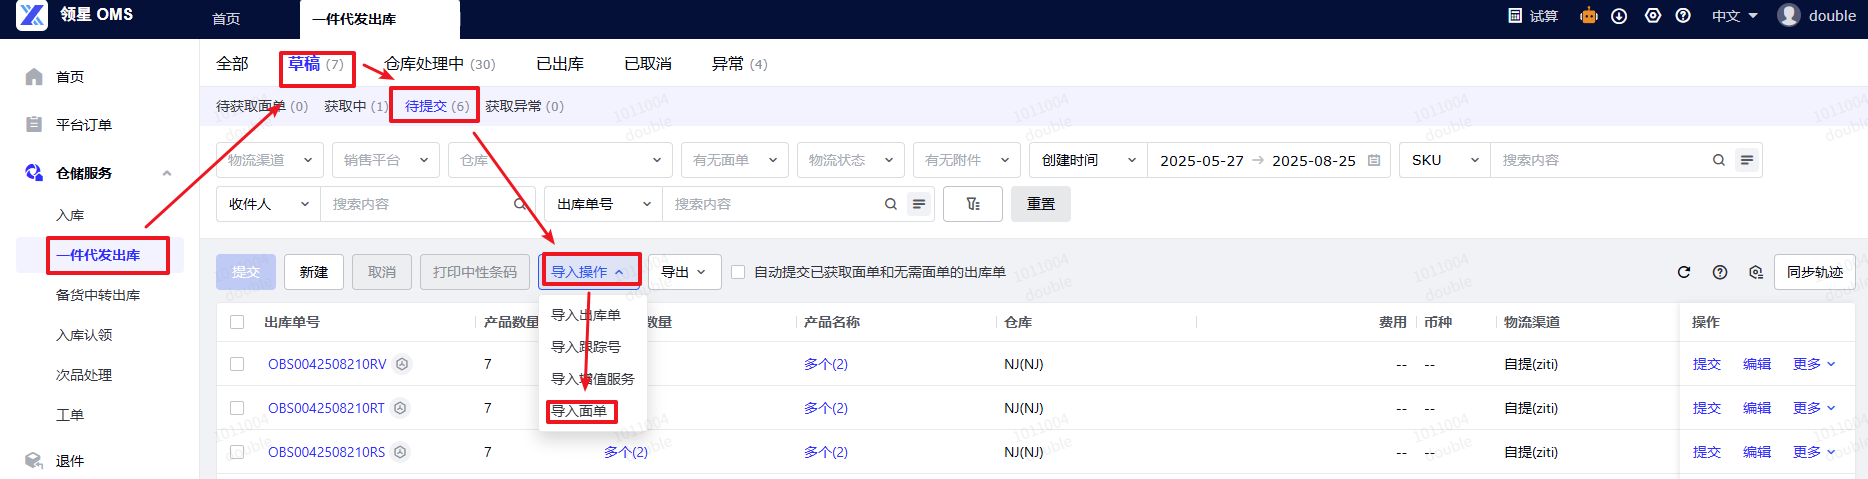
Task: Open column settings icon beside 同步轨迹
Action: click(1756, 272)
